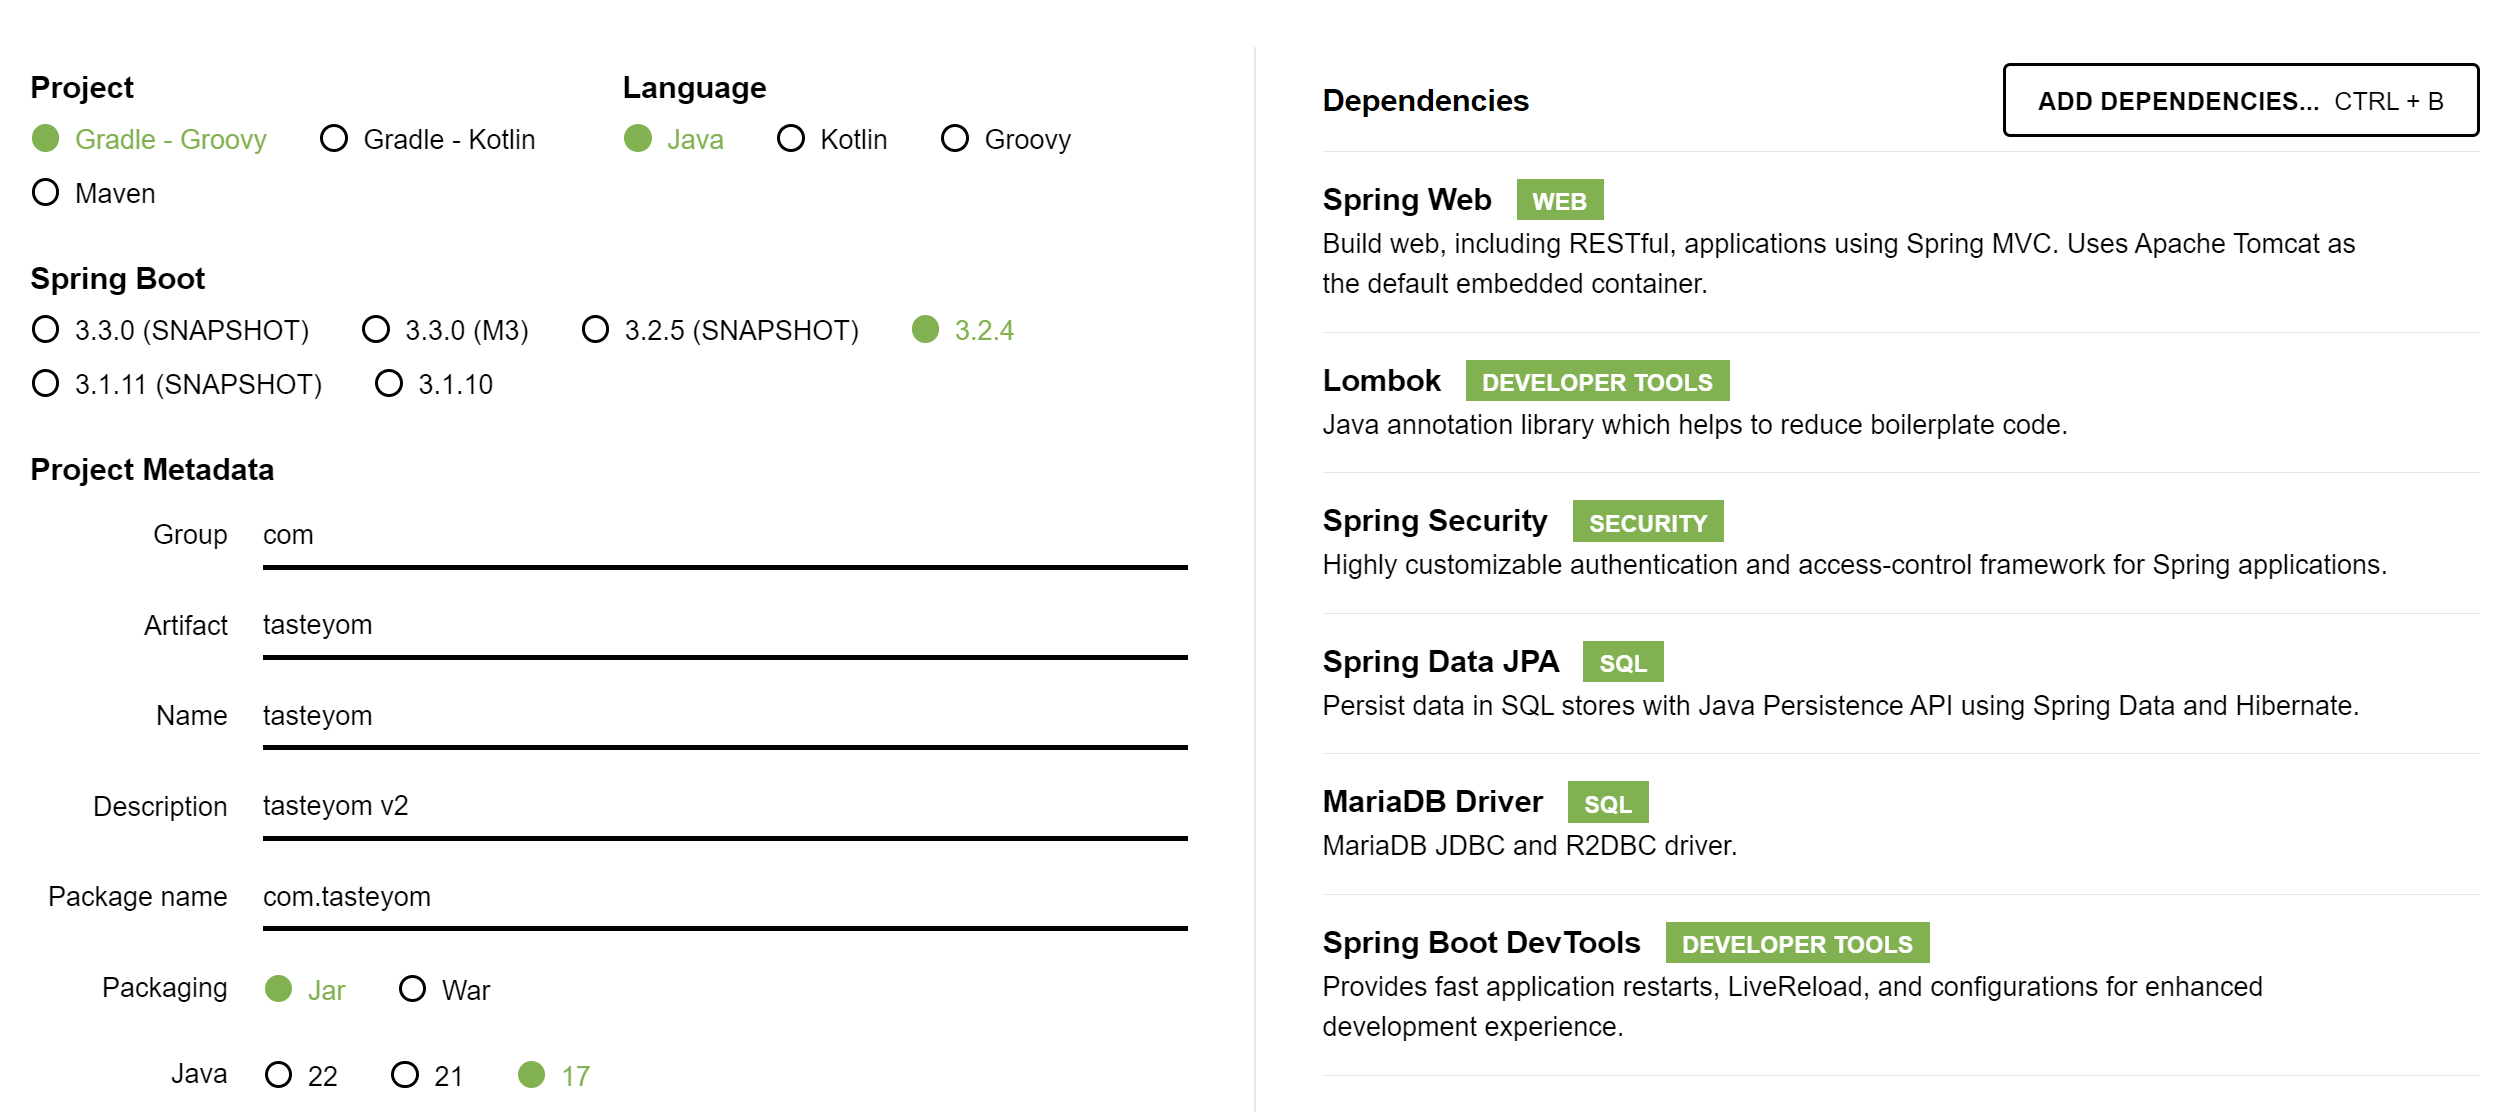Select the Spring Security dependency entry

tap(1900, 543)
